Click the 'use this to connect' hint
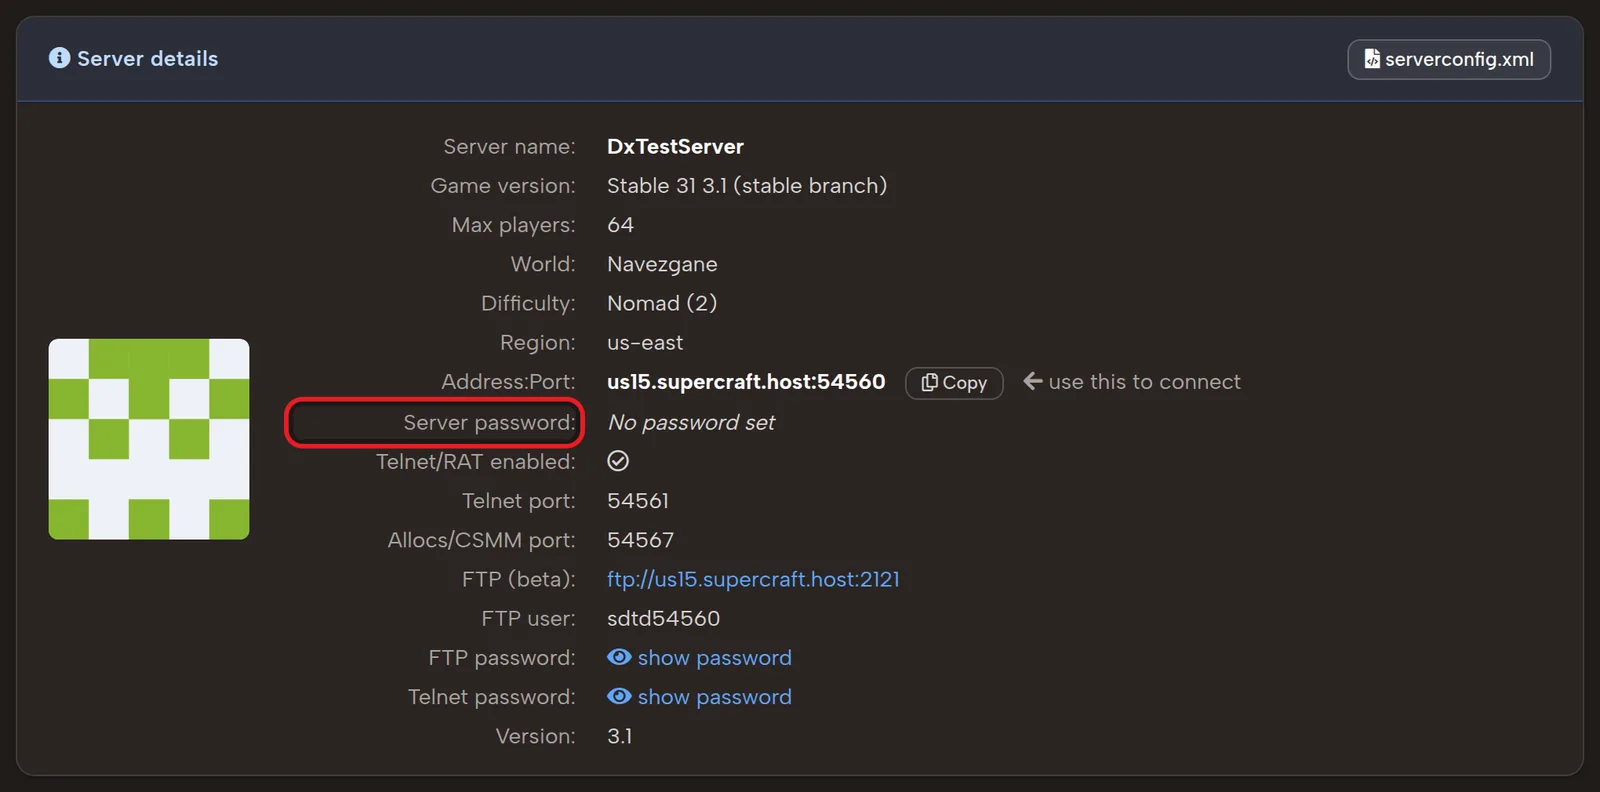The image size is (1600, 792). pos(1132,382)
